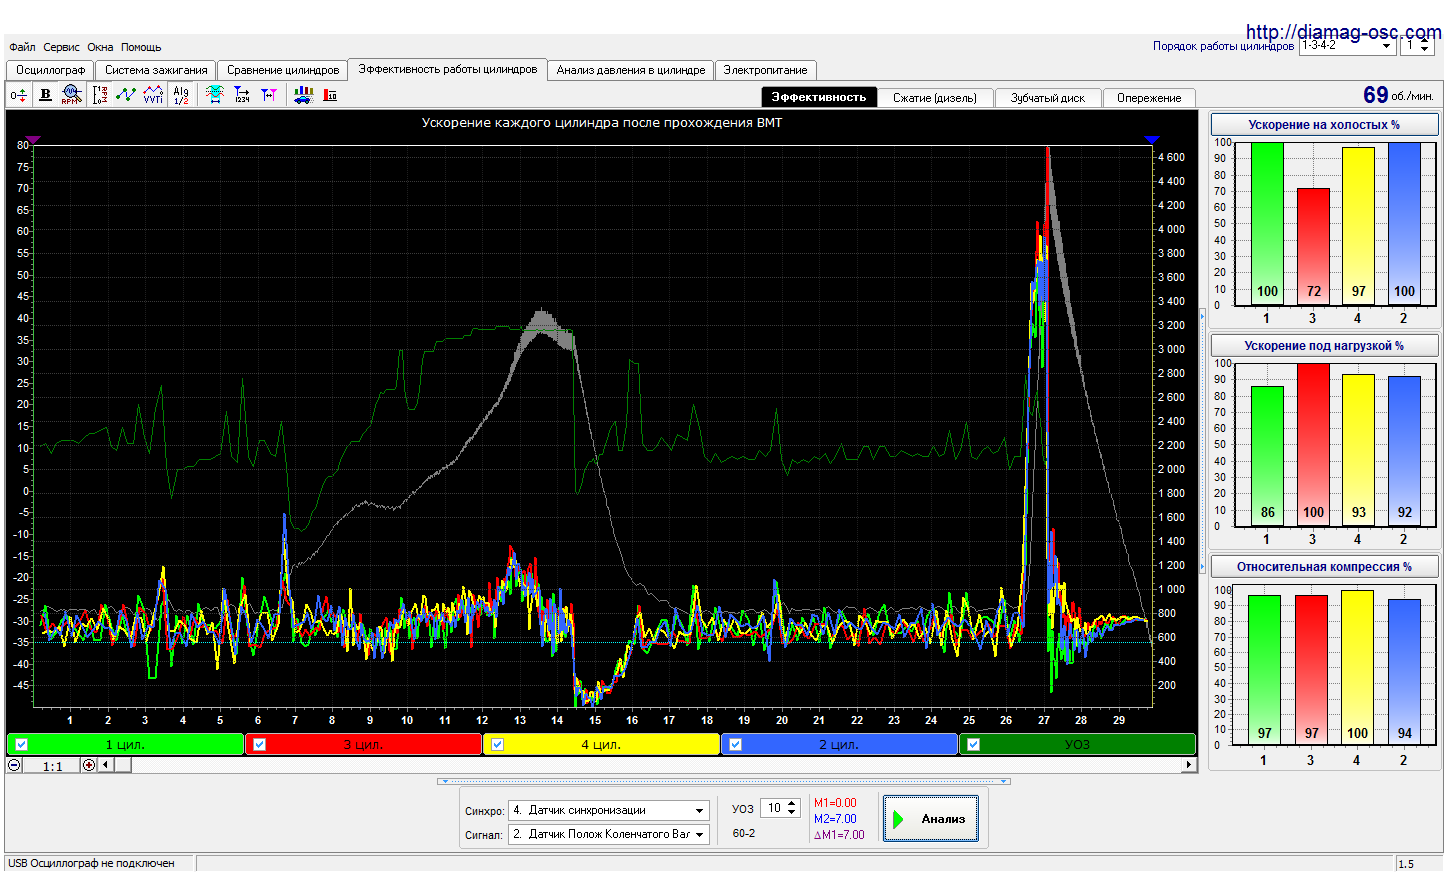Click the red bar showing 72 in idle acceleration

[x=1313, y=246]
